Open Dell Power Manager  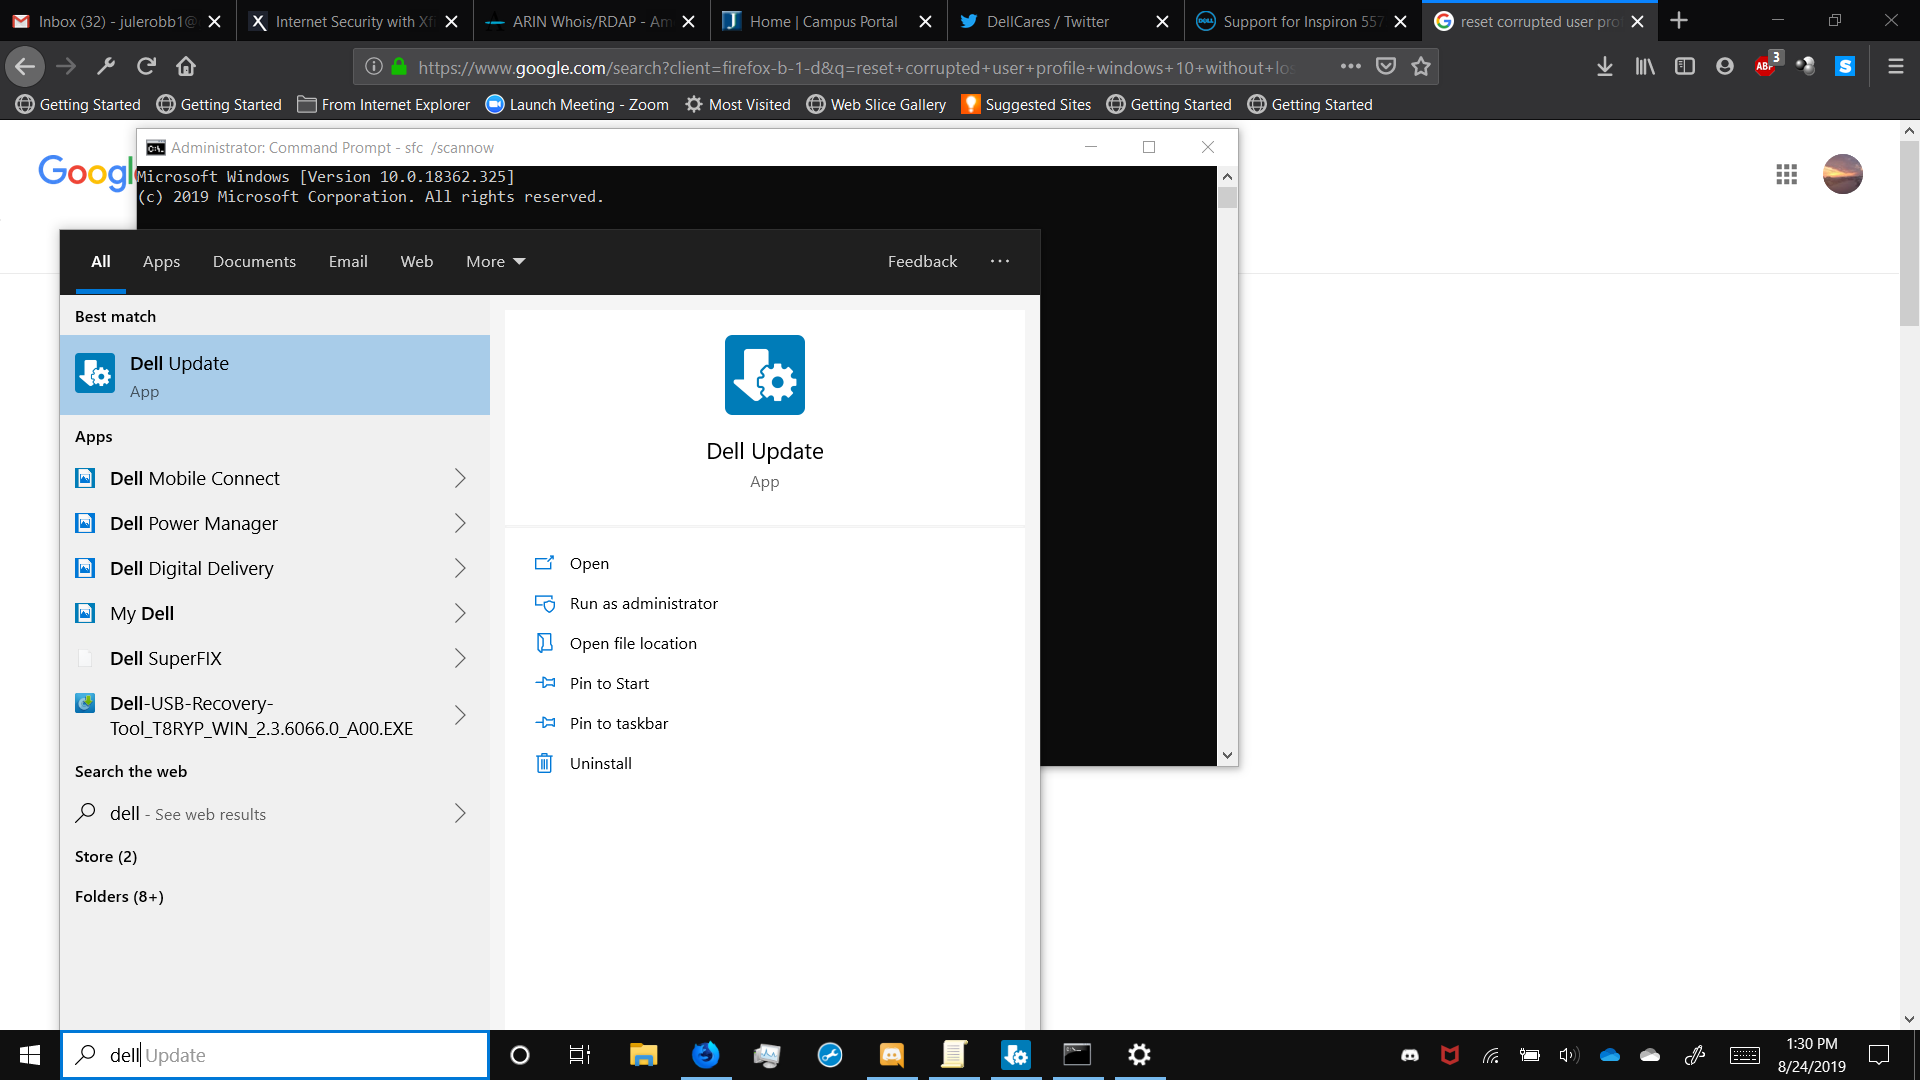click(194, 523)
